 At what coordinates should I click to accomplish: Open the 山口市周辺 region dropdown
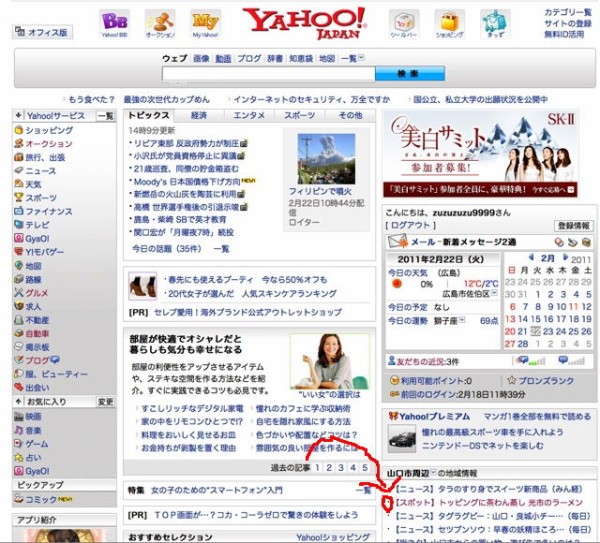point(433,473)
